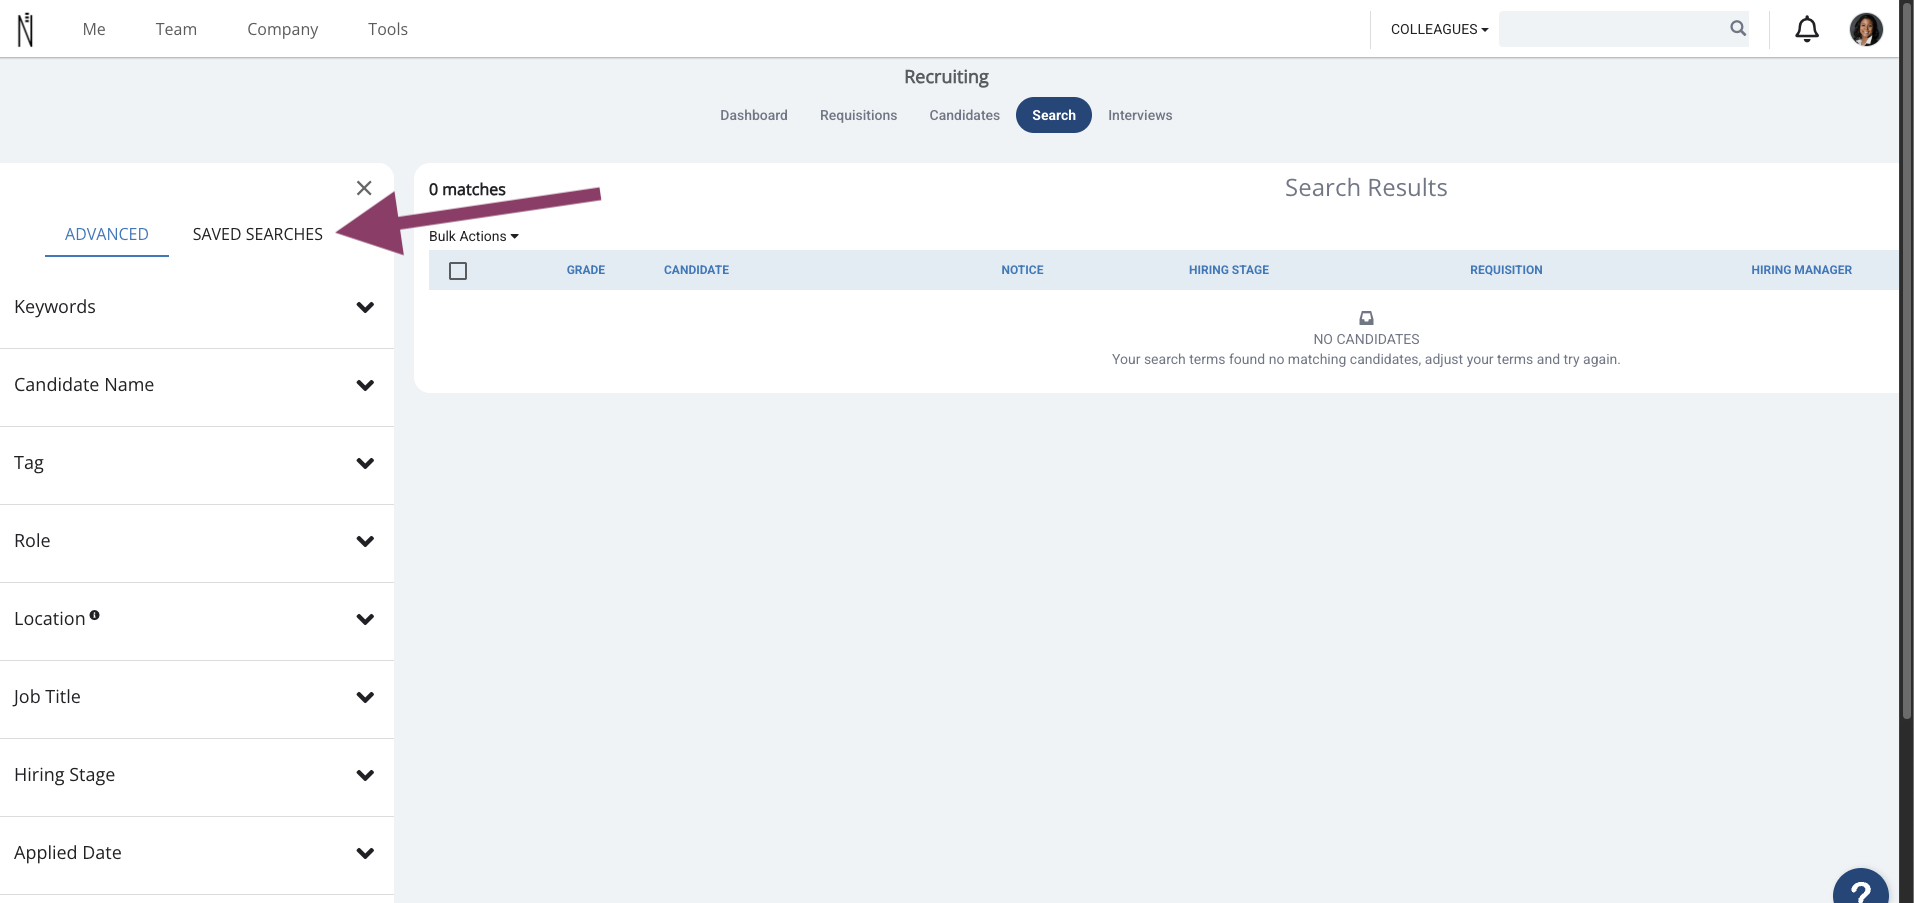Viewport: 1914px width, 903px height.
Task: Open the help question mark bubble
Action: click(1860, 886)
